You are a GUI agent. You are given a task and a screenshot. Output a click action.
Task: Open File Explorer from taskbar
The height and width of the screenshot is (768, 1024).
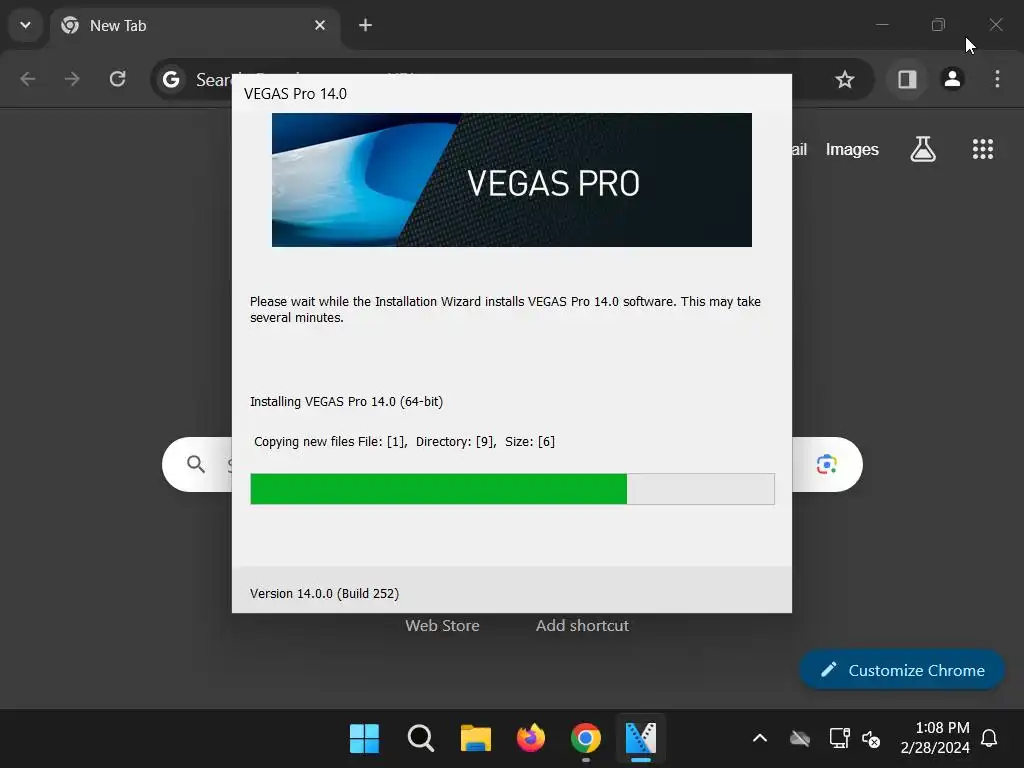(x=475, y=739)
